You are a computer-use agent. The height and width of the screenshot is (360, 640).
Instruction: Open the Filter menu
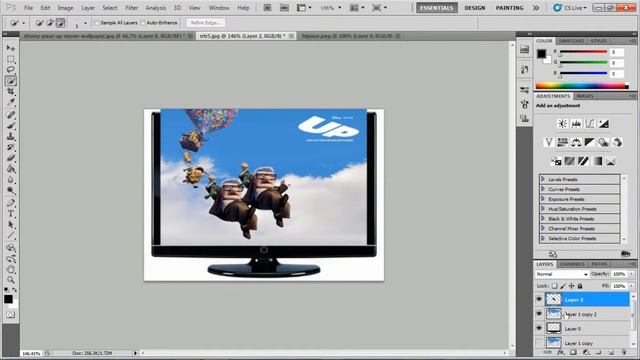131,8
